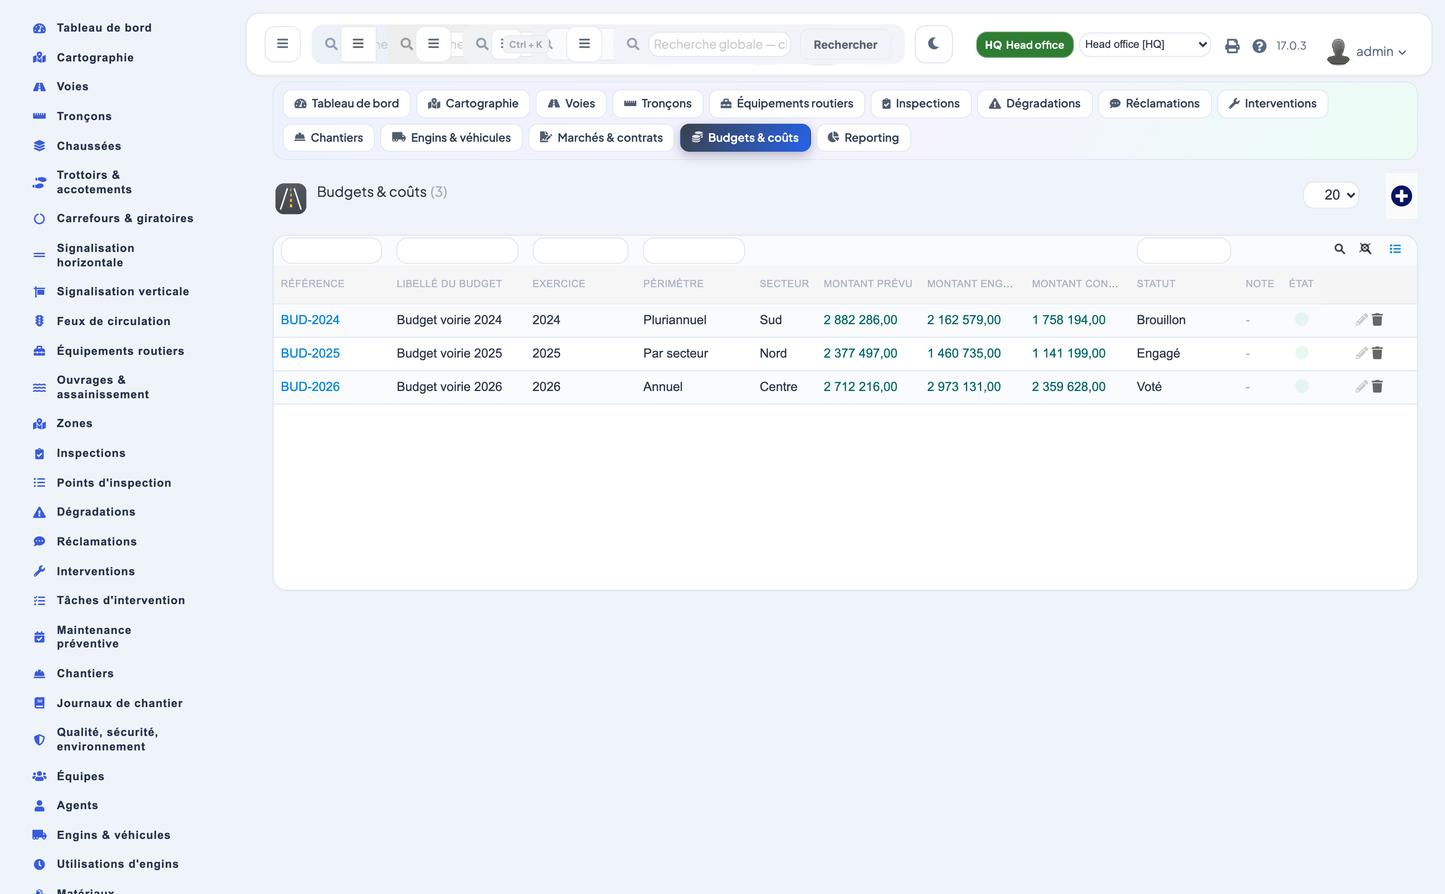
Task: Open Chaussées in the left sidebar
Action: tap(89, 146)
